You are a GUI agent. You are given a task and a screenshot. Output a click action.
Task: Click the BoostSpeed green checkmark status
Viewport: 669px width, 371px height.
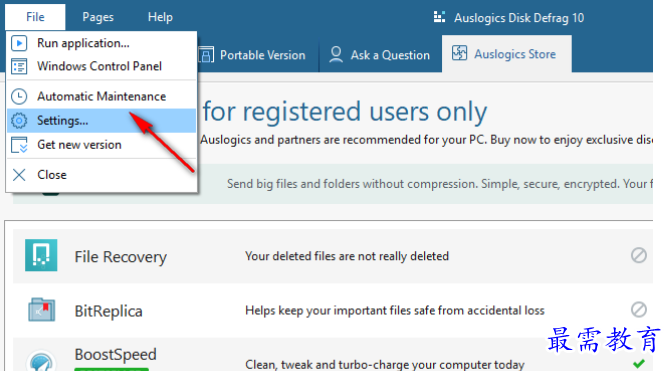[x=639, y=364]
